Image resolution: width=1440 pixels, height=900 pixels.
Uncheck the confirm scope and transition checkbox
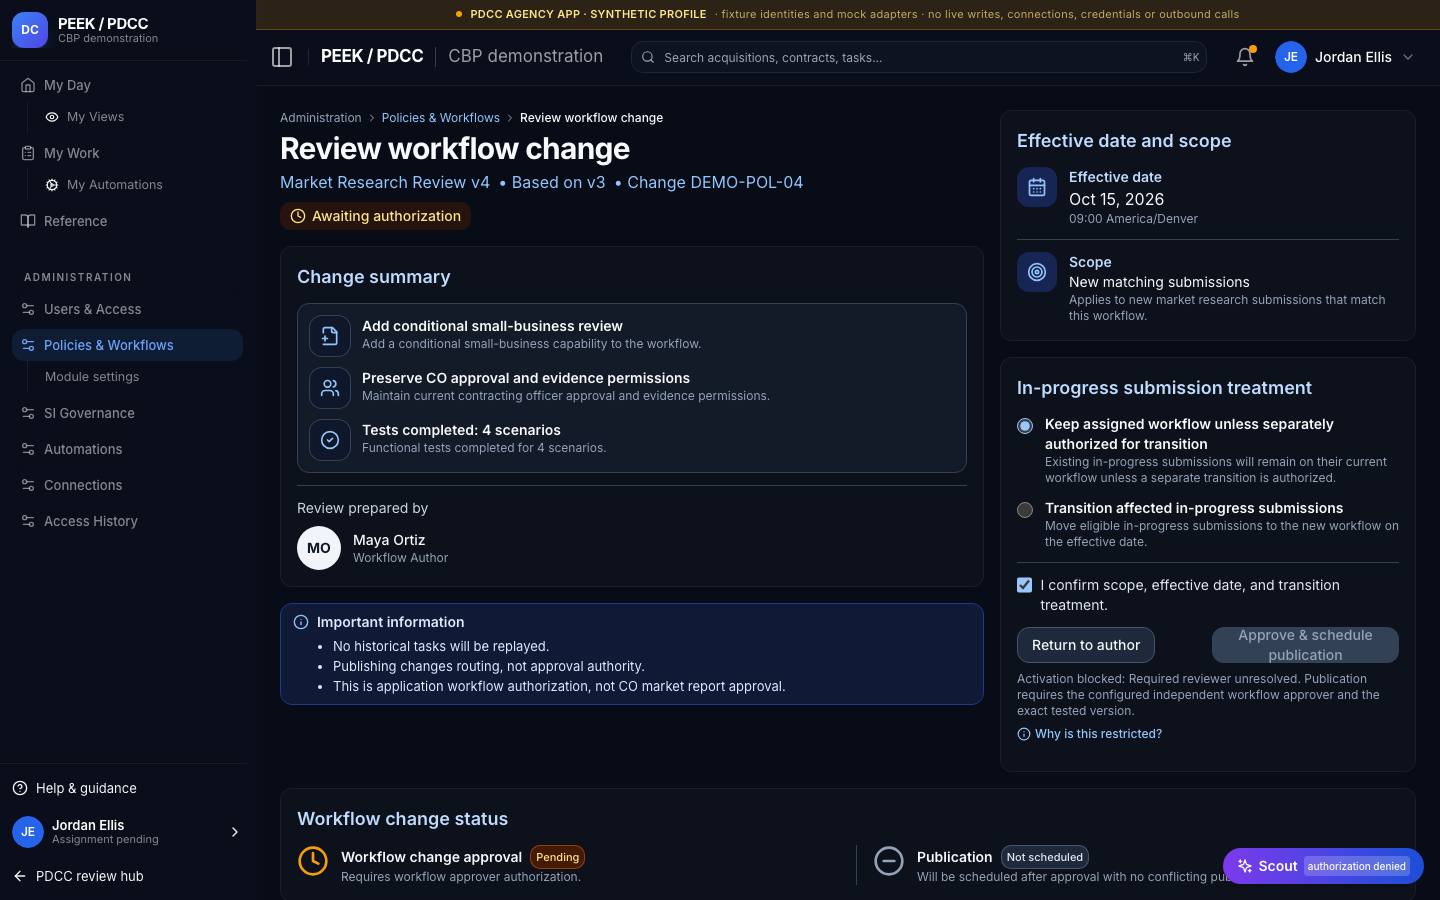pyautogui.click(x=1025, y=585)
